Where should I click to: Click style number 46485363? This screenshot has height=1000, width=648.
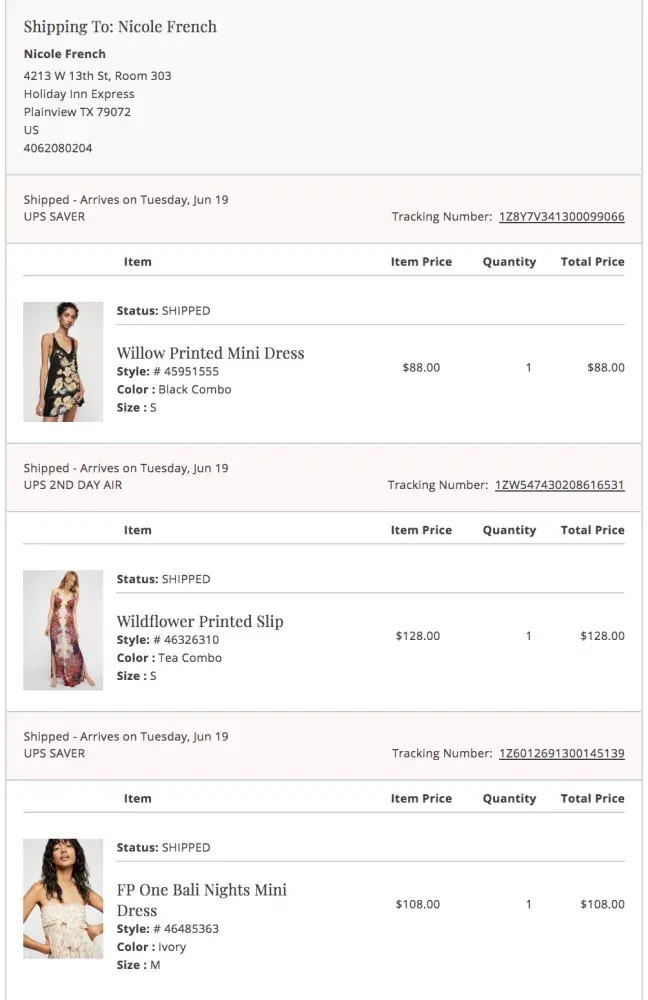[191, 929]
